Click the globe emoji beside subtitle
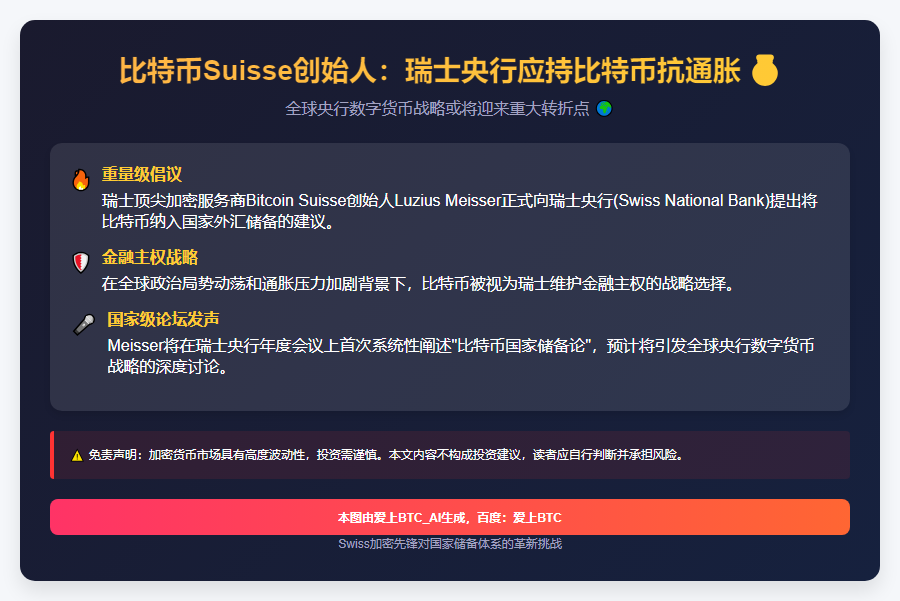This screenshot has height=601, width=900. 604,108
